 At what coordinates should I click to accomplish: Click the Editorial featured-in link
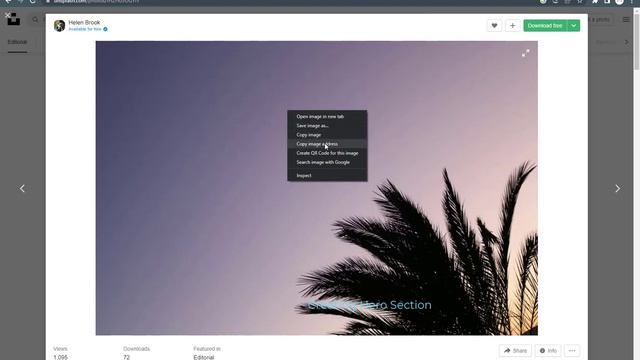point(204,357)
